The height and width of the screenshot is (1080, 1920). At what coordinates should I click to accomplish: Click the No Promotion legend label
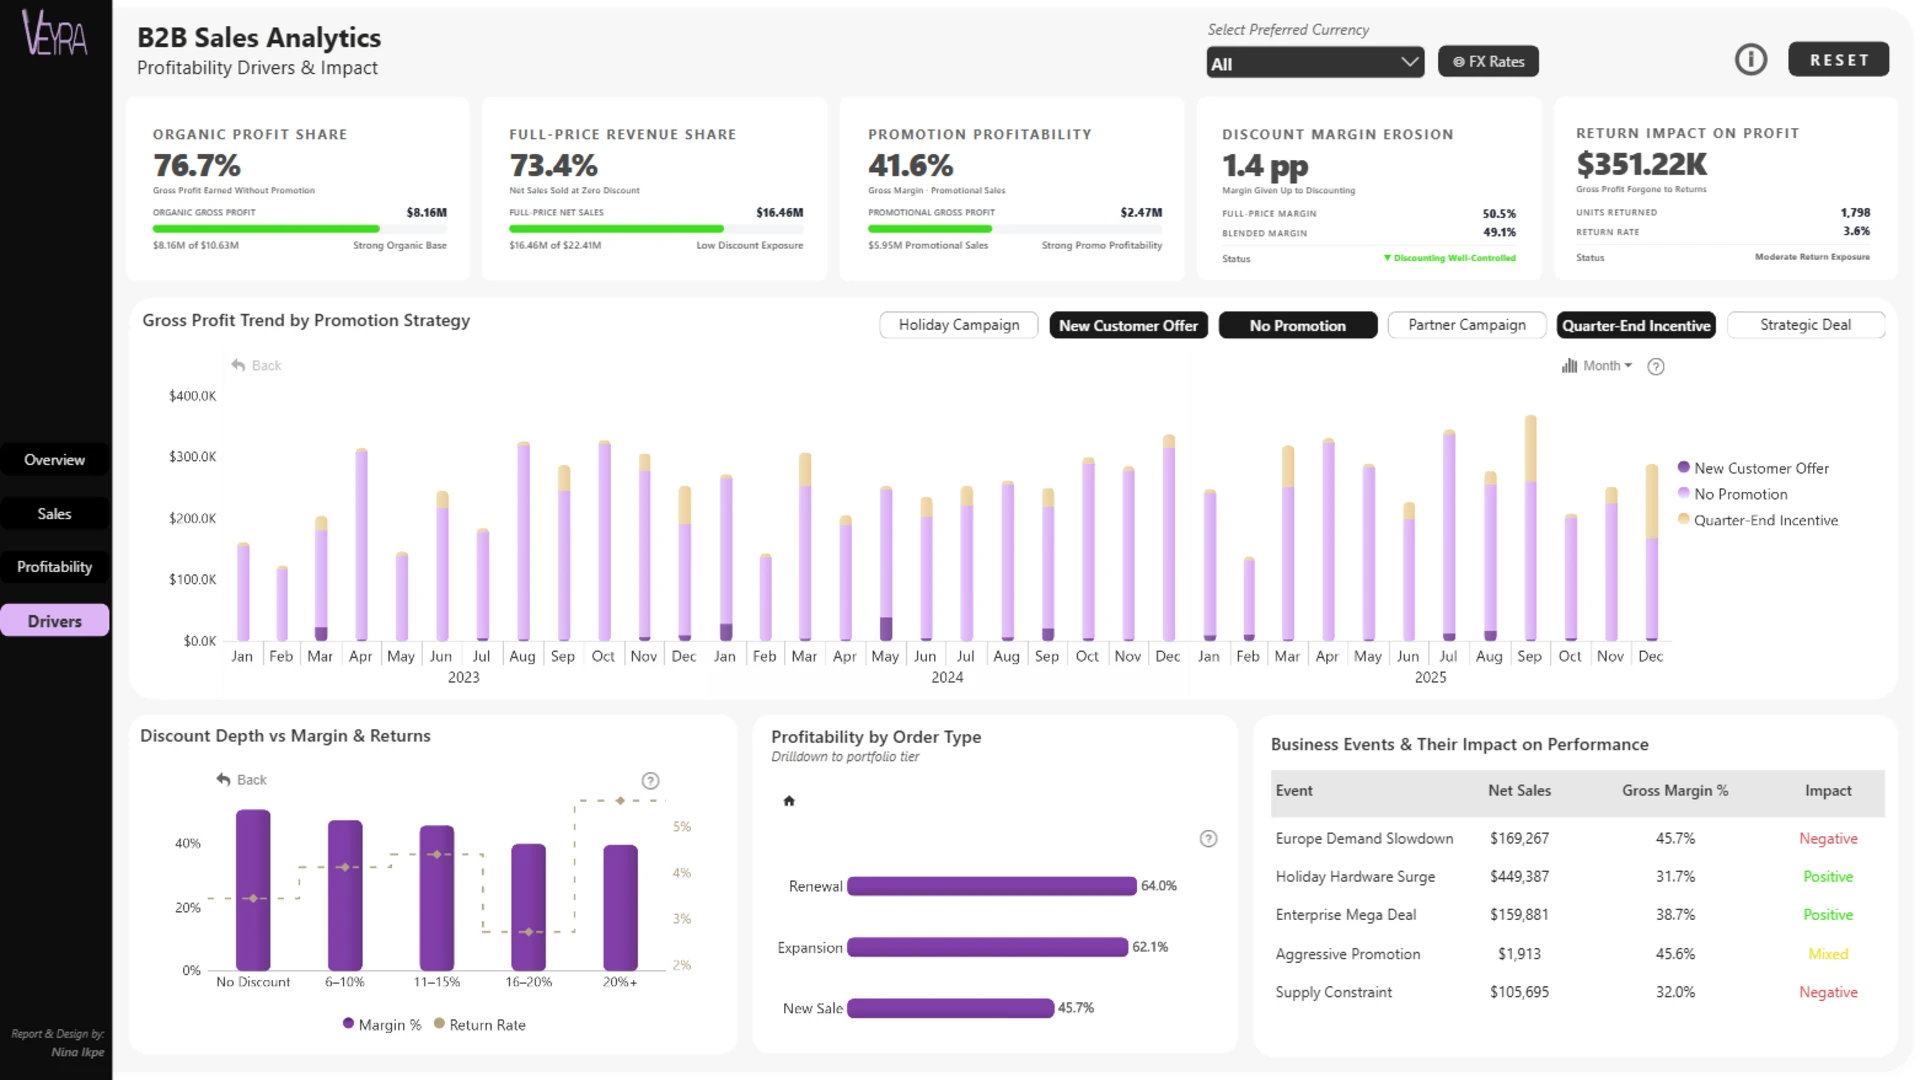(x=1740, y=494)
